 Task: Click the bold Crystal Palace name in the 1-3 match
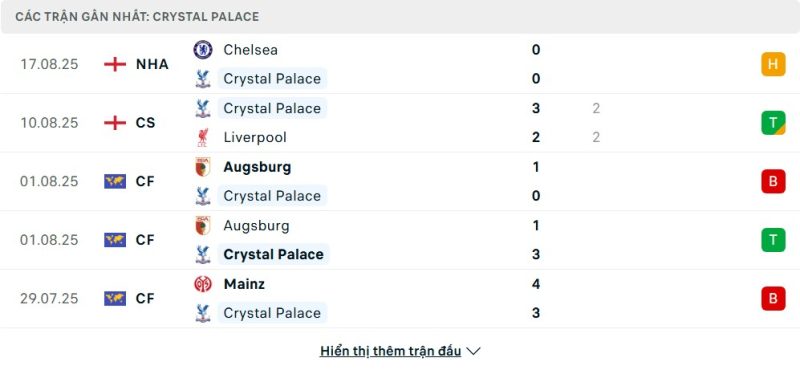point(273,254)
